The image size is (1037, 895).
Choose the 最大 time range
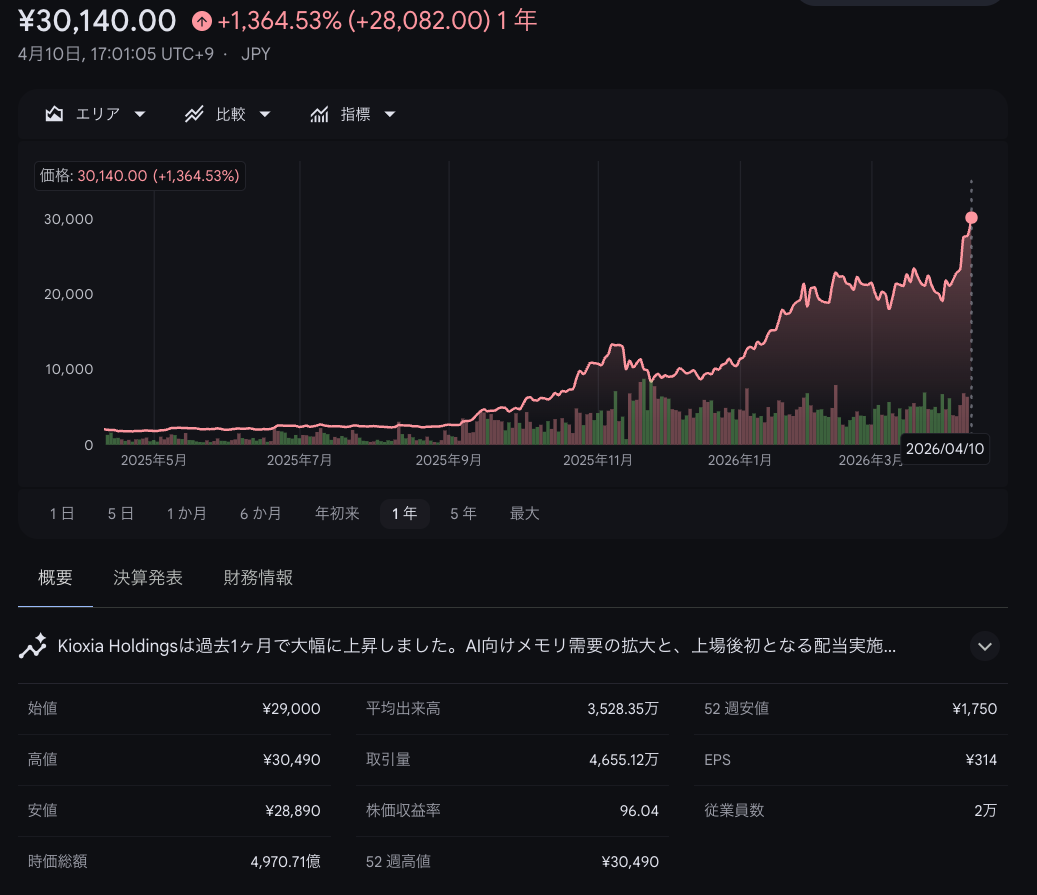524,513
